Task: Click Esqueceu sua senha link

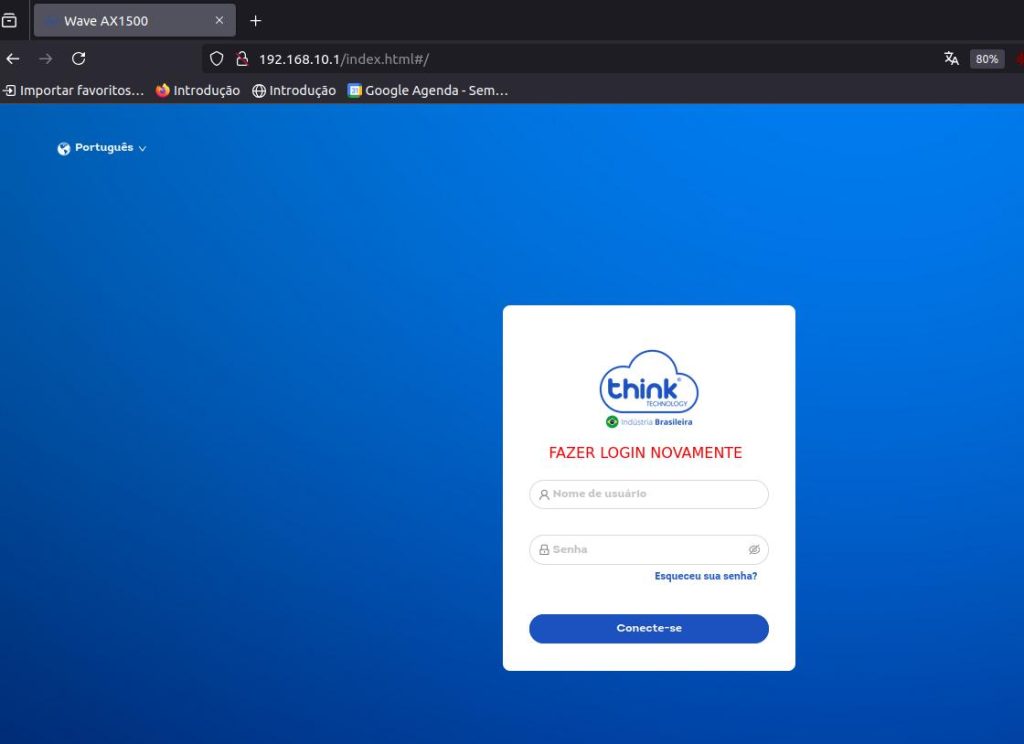Action: [x=706, y=576]
